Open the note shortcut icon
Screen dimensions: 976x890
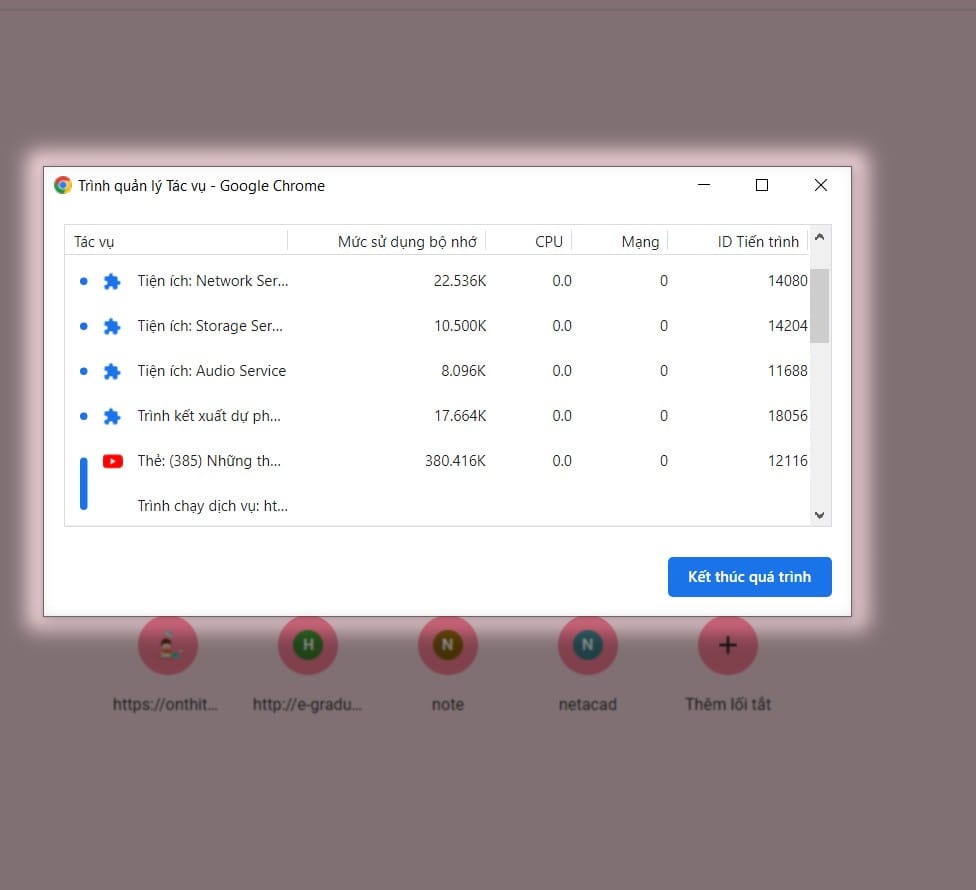448,645
